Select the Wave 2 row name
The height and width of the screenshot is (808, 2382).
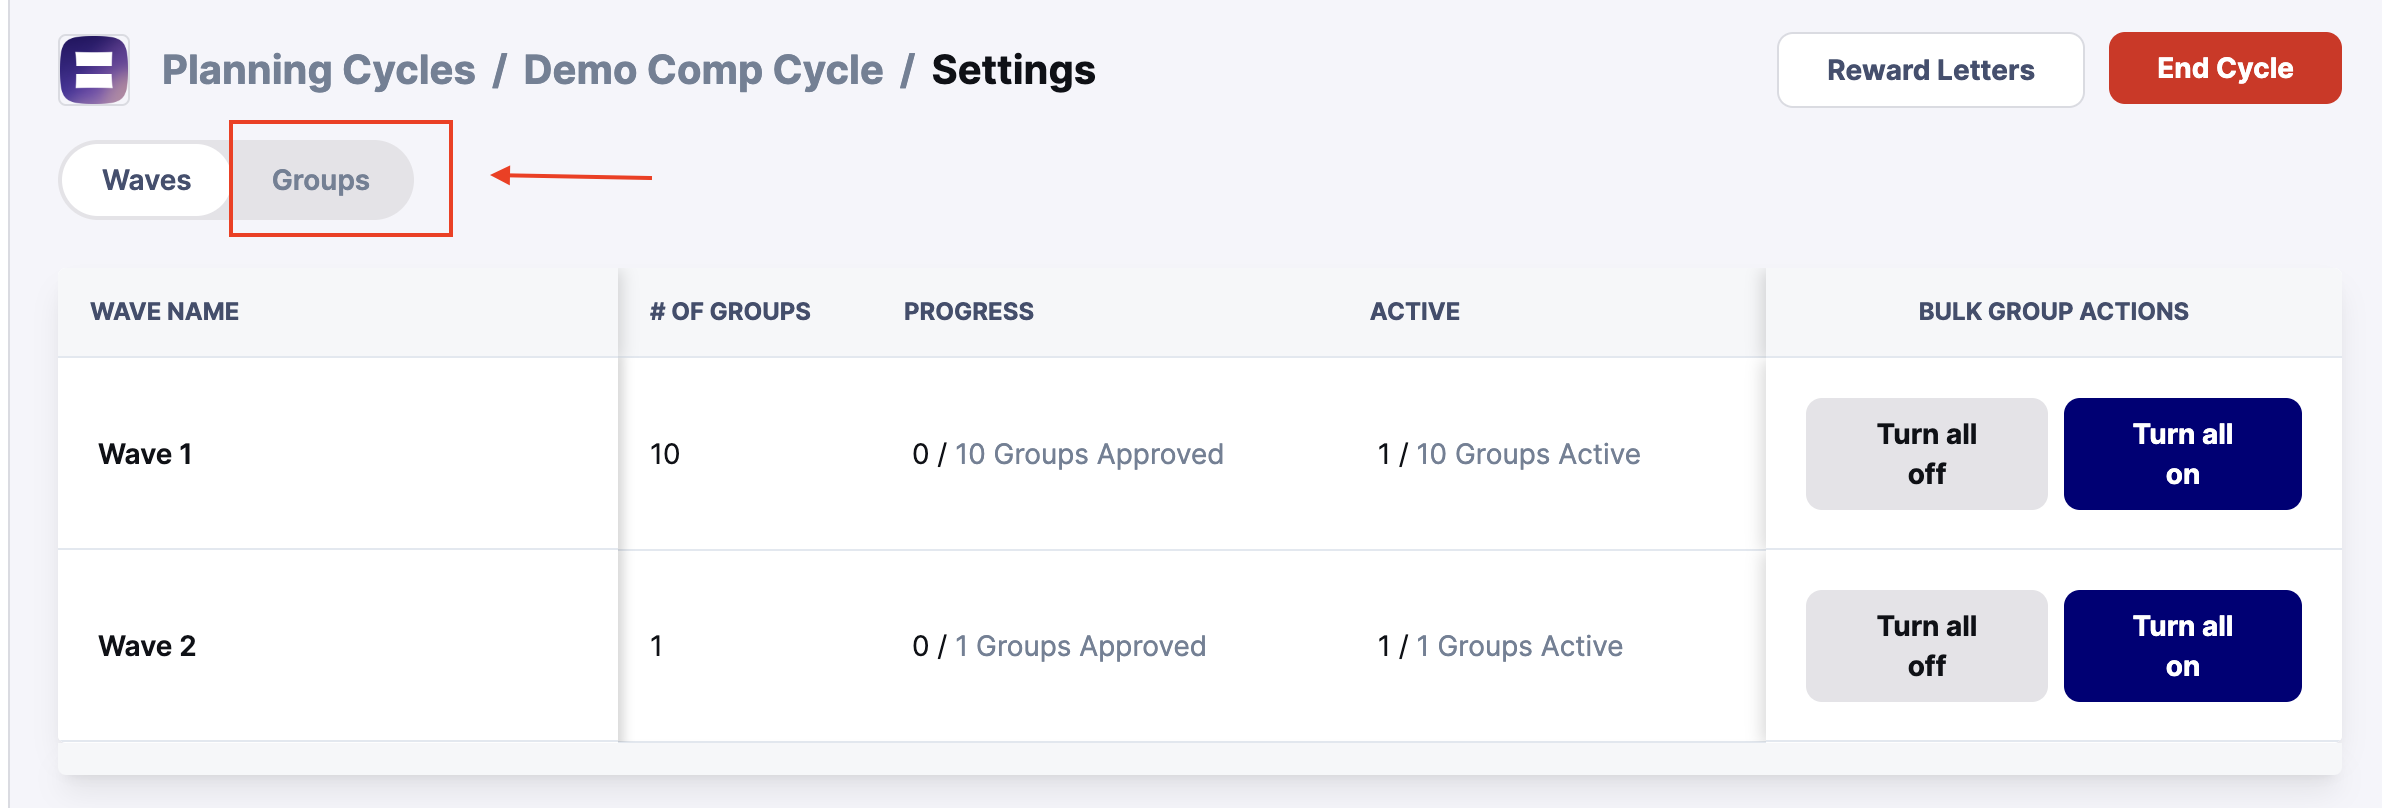click(147, 646)
